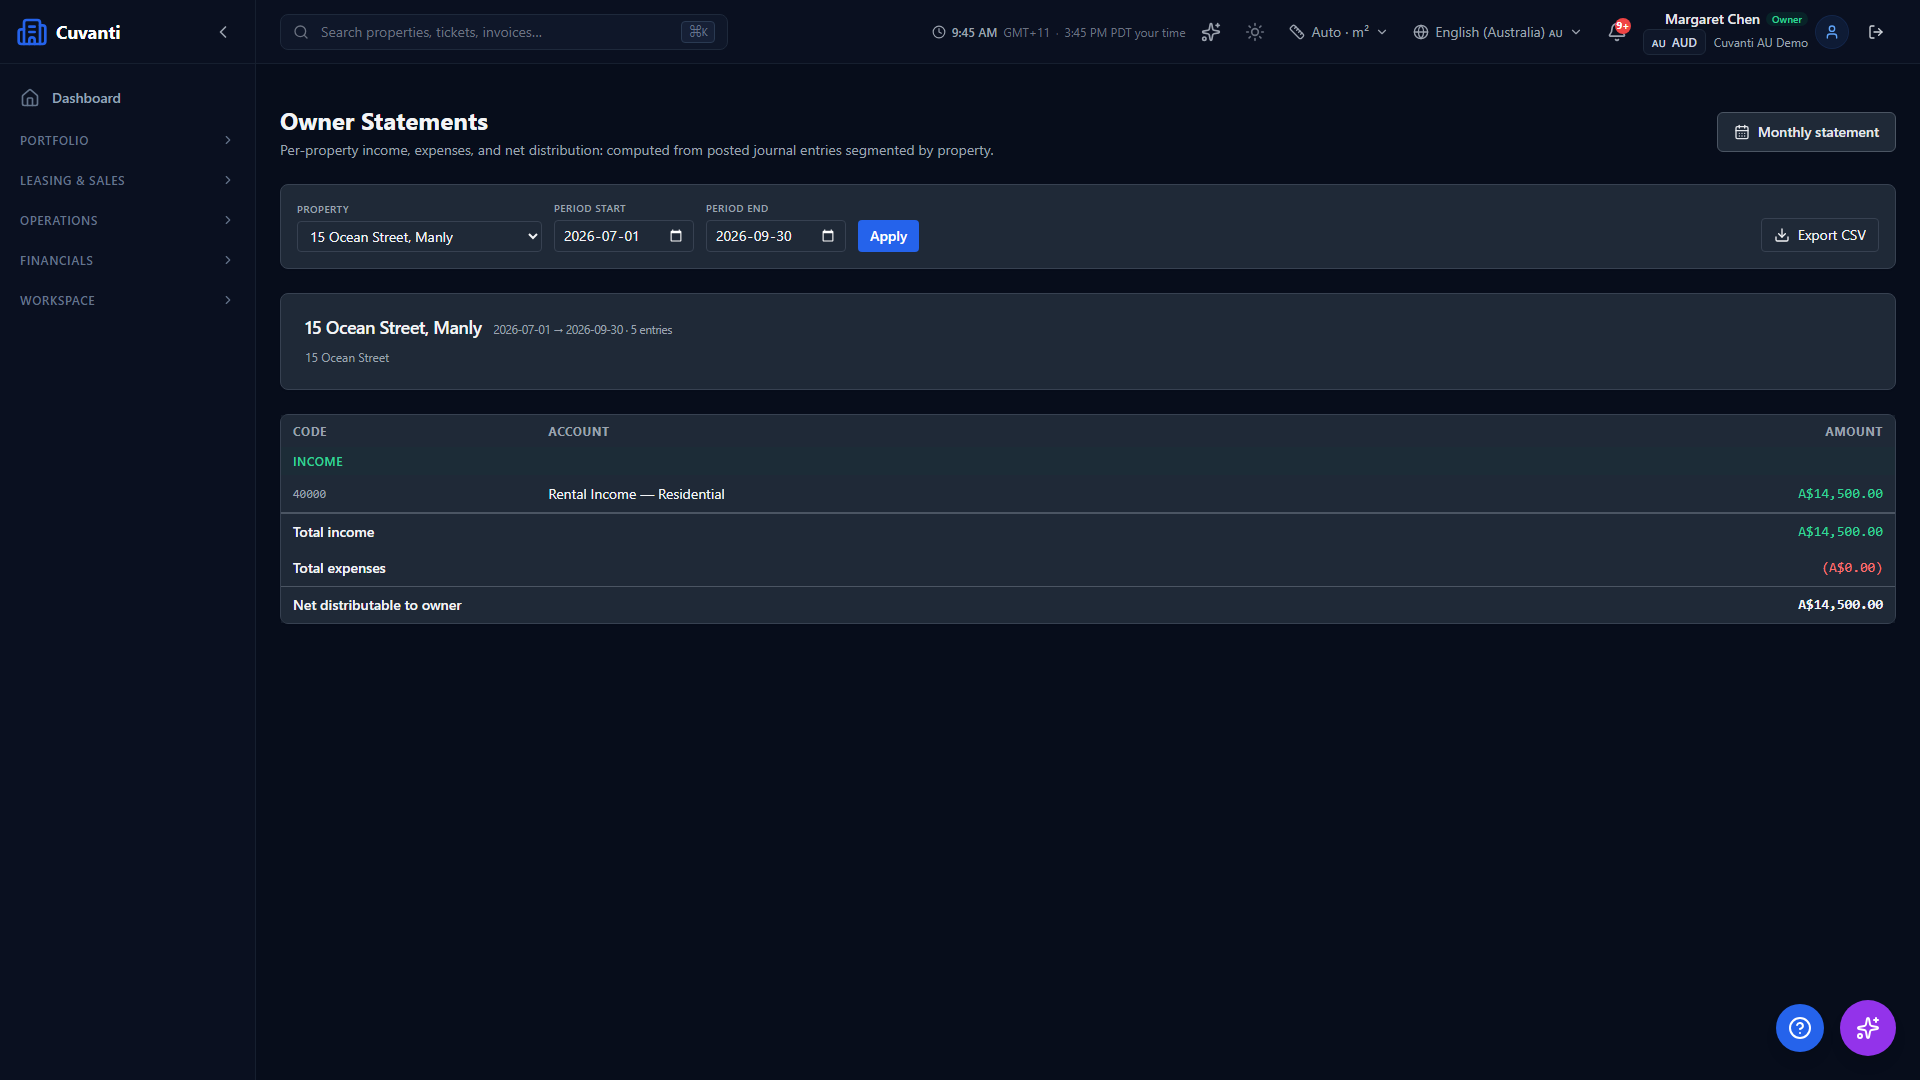
Task: Click the clock icon next to 9:45 AM
Action: click(x=939, y=32)
